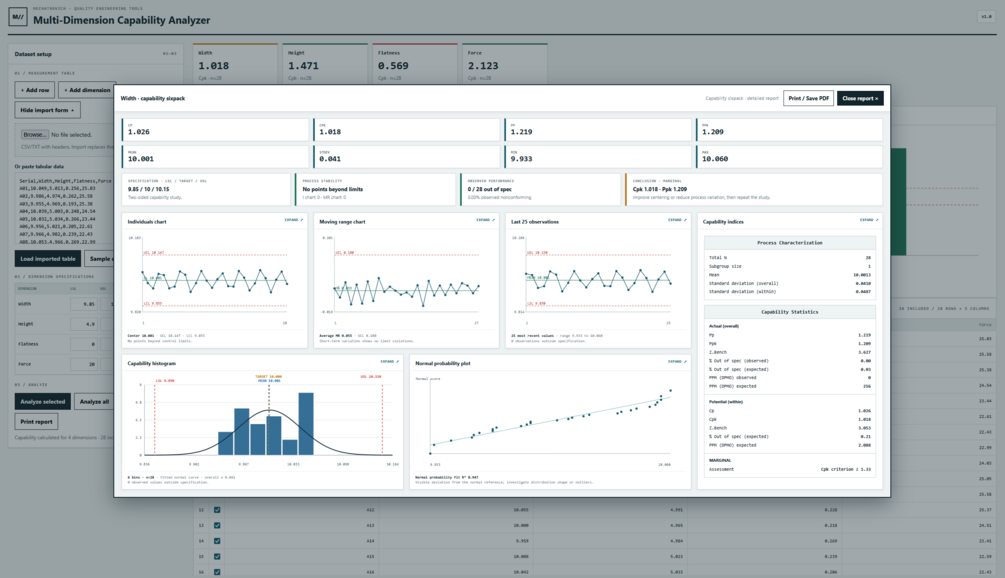Expand the Capability indices panel
The width and height of the screenshot is (1005, 578).
868,220
